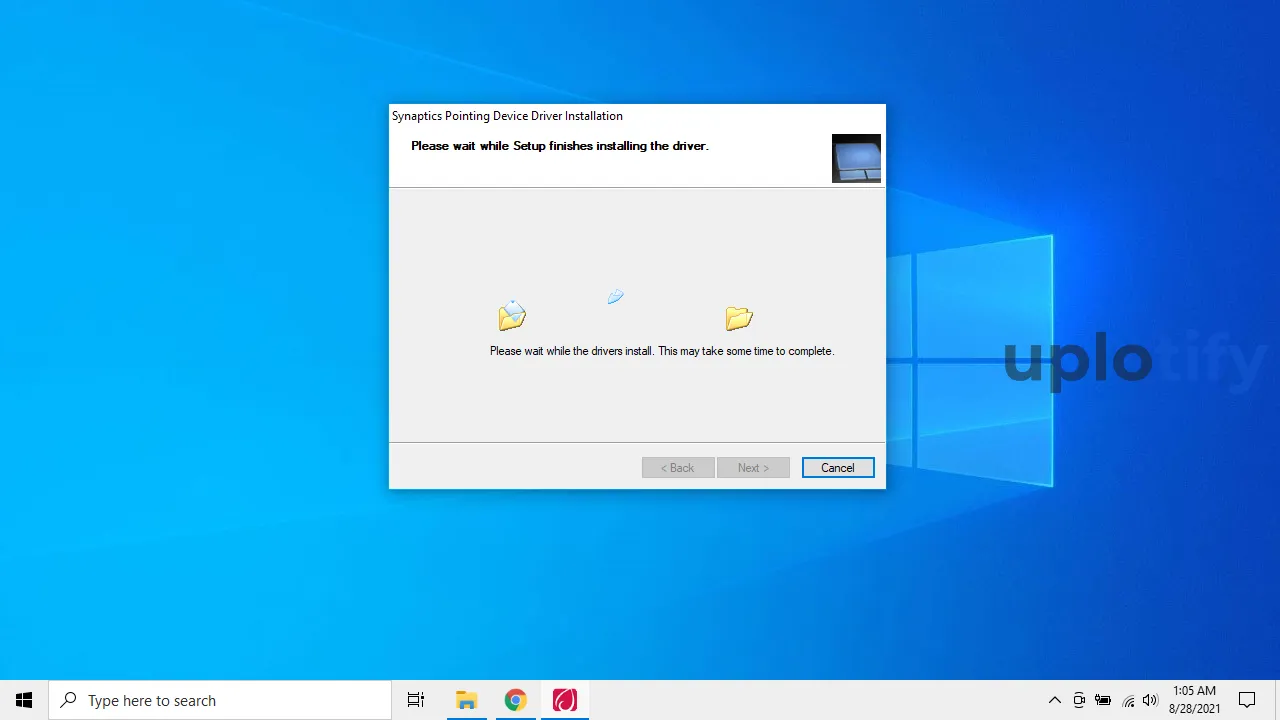Click the Cancel button in installer

pos(838,468)
